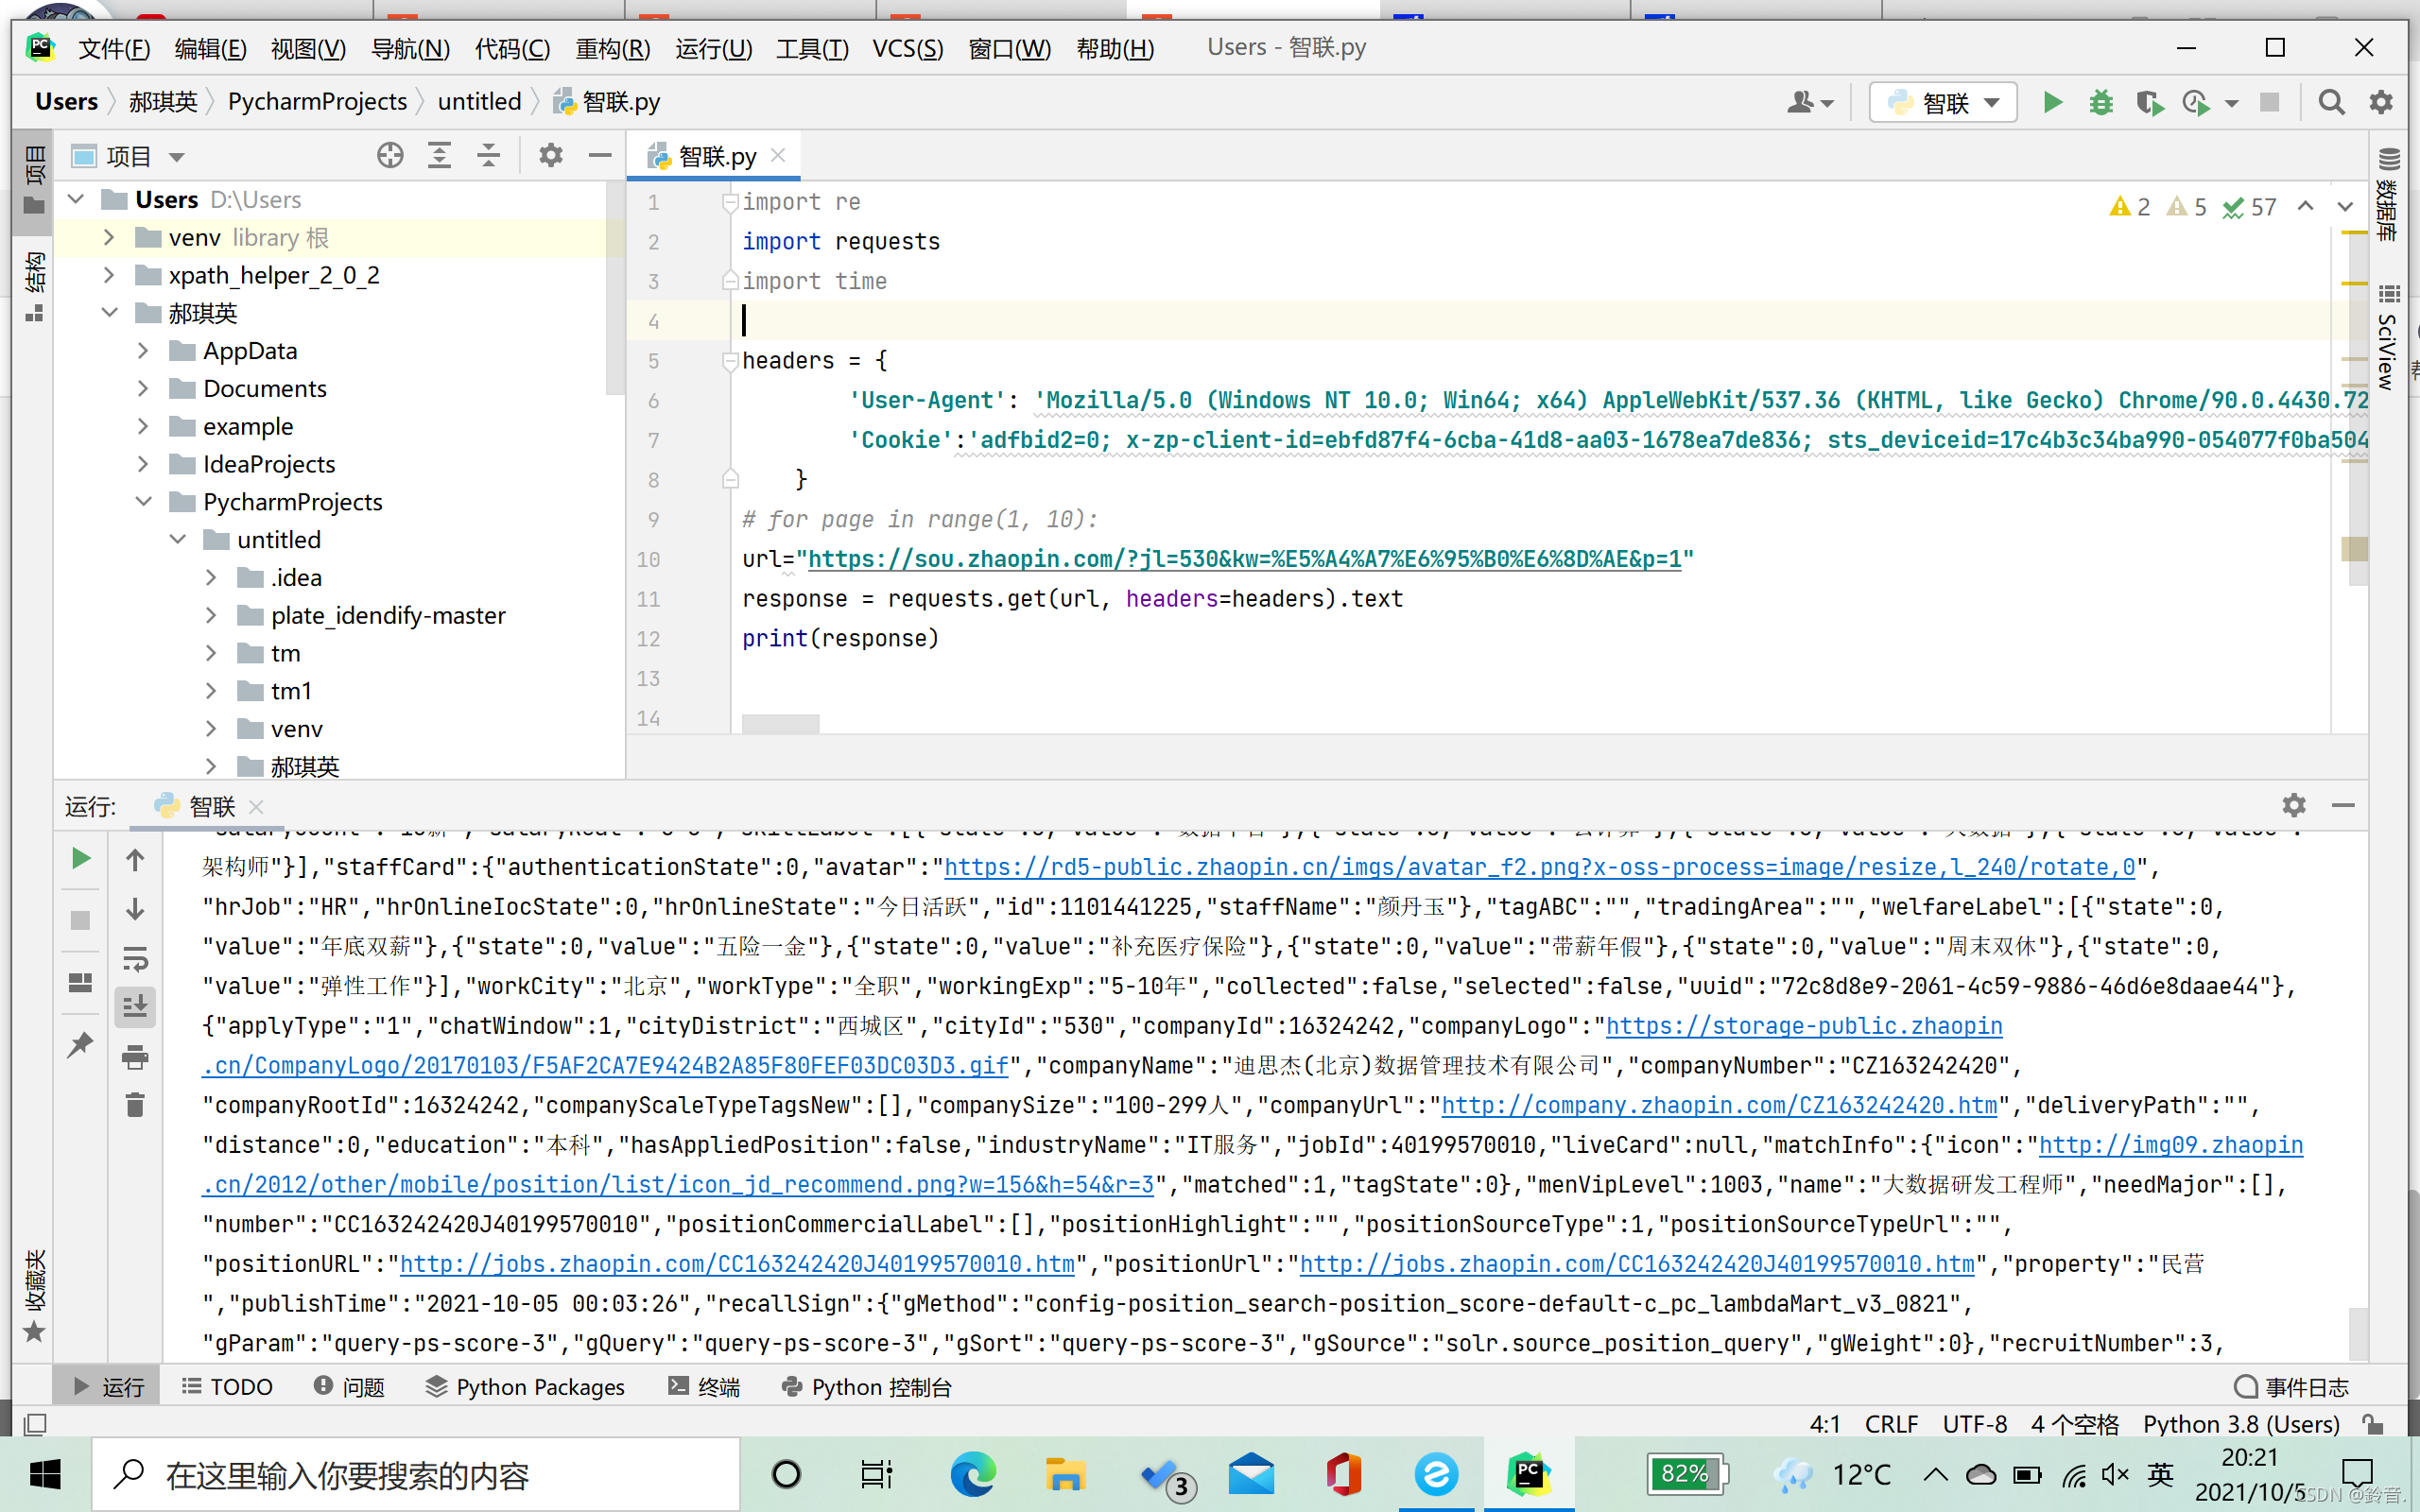
Task: Toggle pin tab icon in run panel
Action: tap(81, 1045)
